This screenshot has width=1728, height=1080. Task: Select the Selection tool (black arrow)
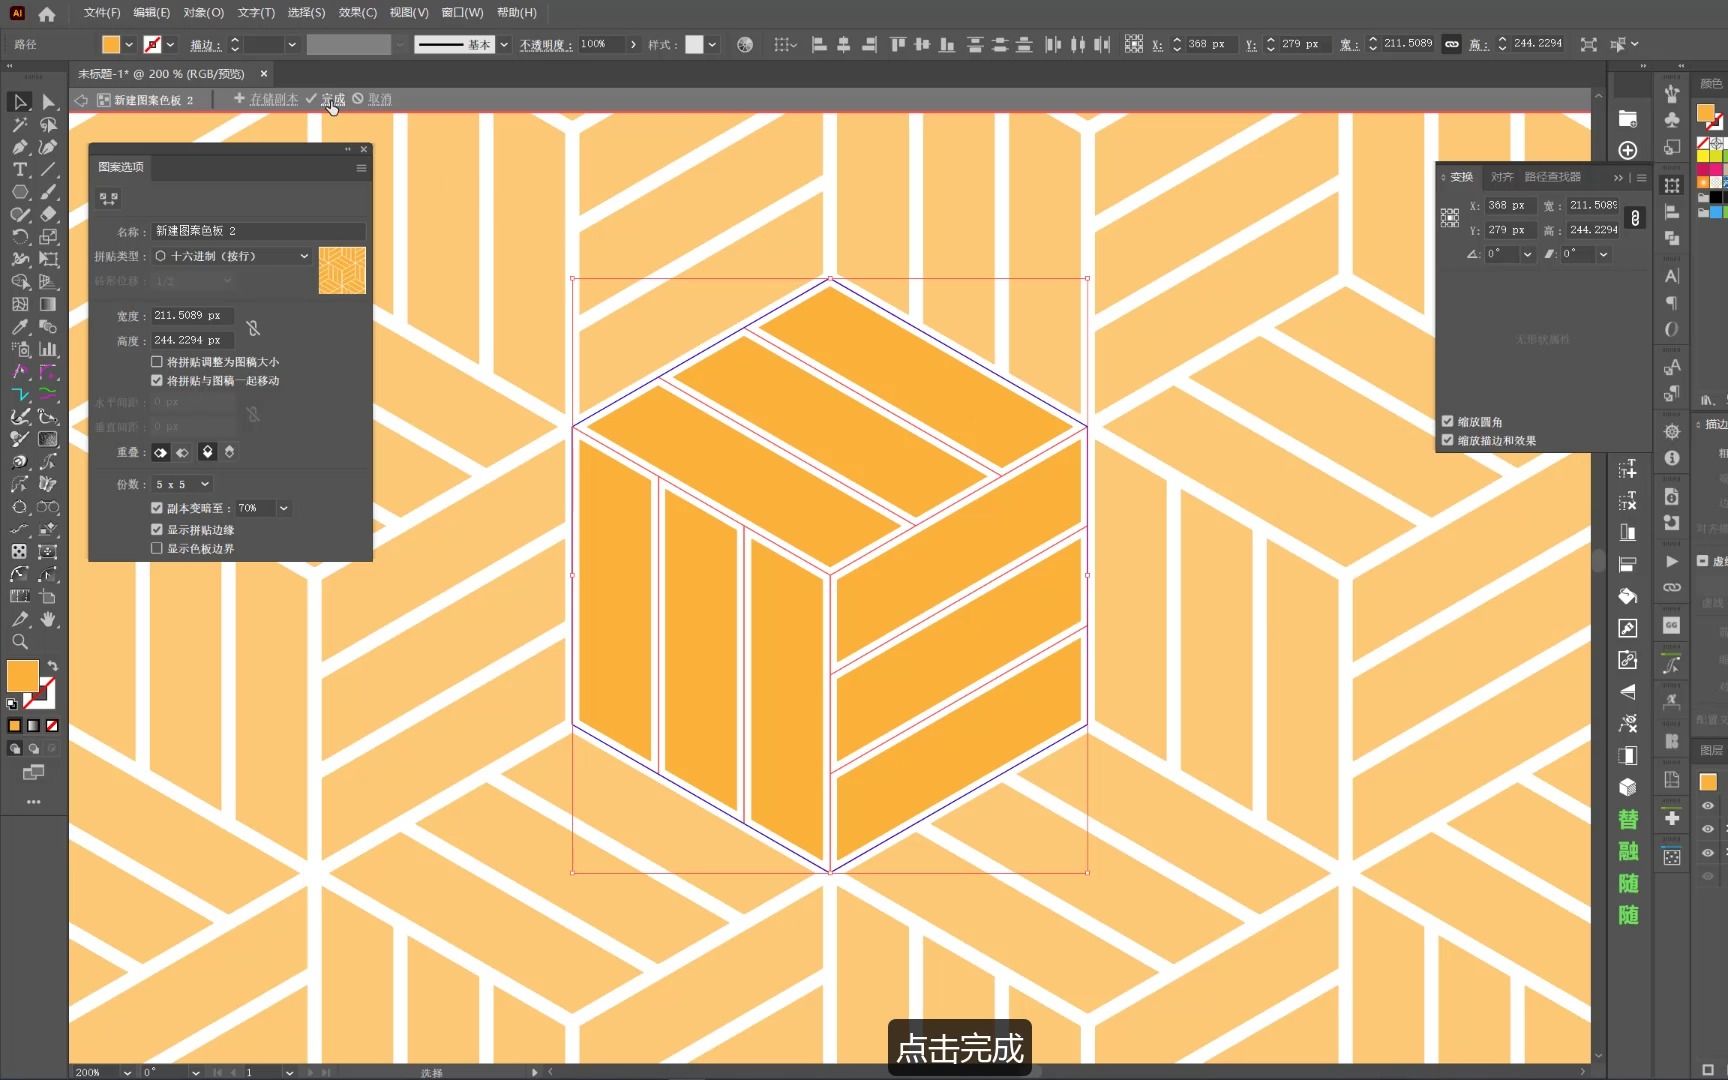[19, 102]
